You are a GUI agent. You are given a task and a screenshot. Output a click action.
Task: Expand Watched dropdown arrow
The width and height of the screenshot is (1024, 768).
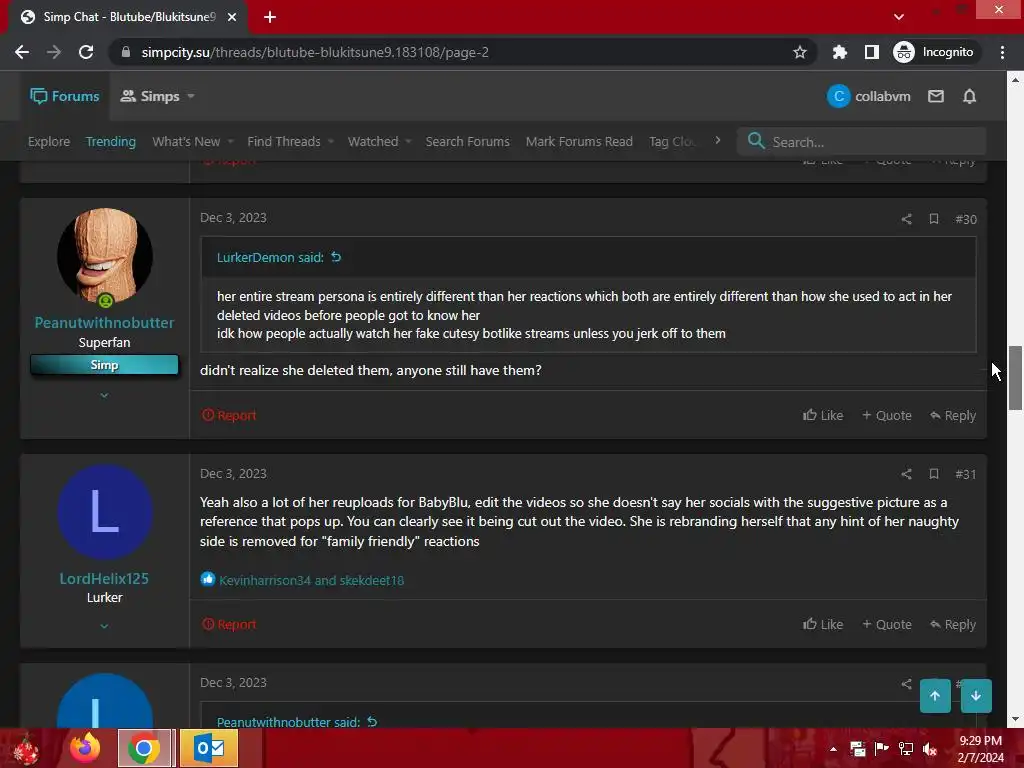408,142
